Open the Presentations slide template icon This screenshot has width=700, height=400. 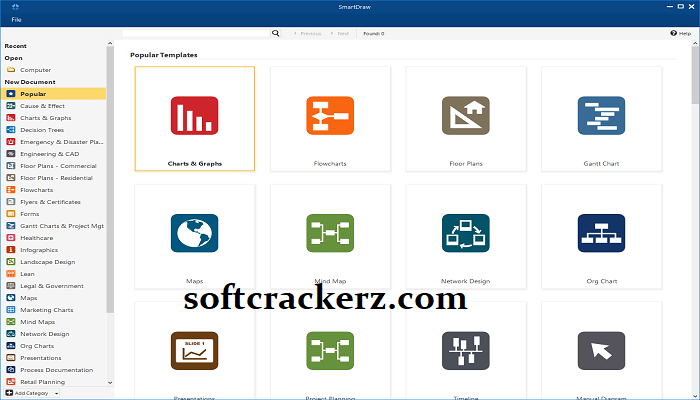point(194,350)
